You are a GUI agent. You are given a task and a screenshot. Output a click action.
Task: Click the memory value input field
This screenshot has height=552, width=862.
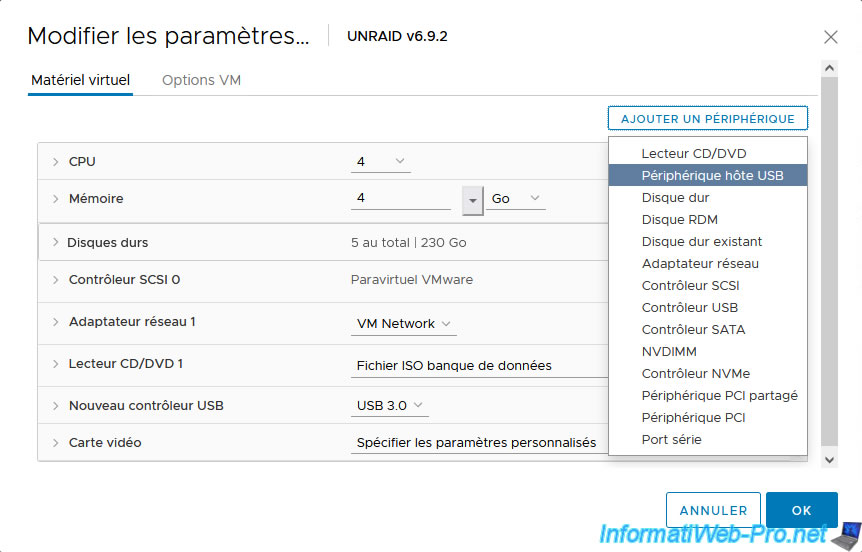pos(400,199)
